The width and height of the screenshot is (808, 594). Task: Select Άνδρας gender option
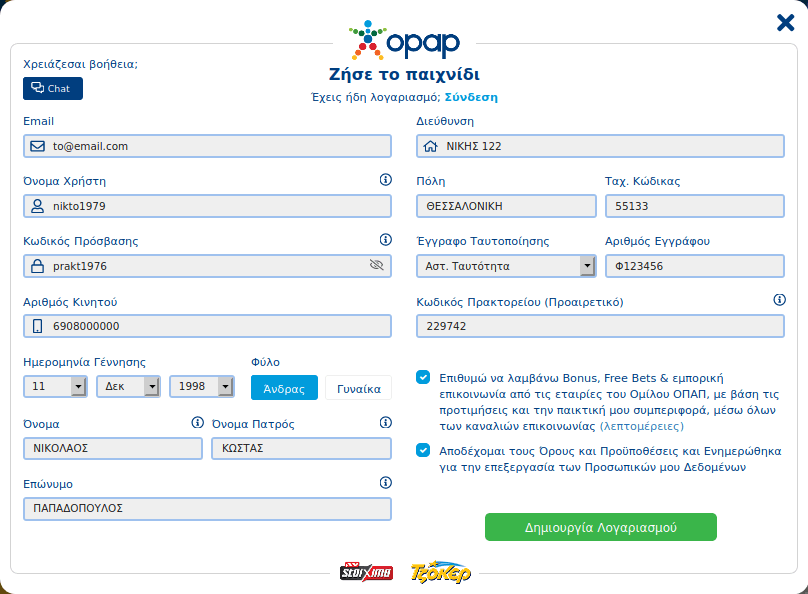pos(284,388)
